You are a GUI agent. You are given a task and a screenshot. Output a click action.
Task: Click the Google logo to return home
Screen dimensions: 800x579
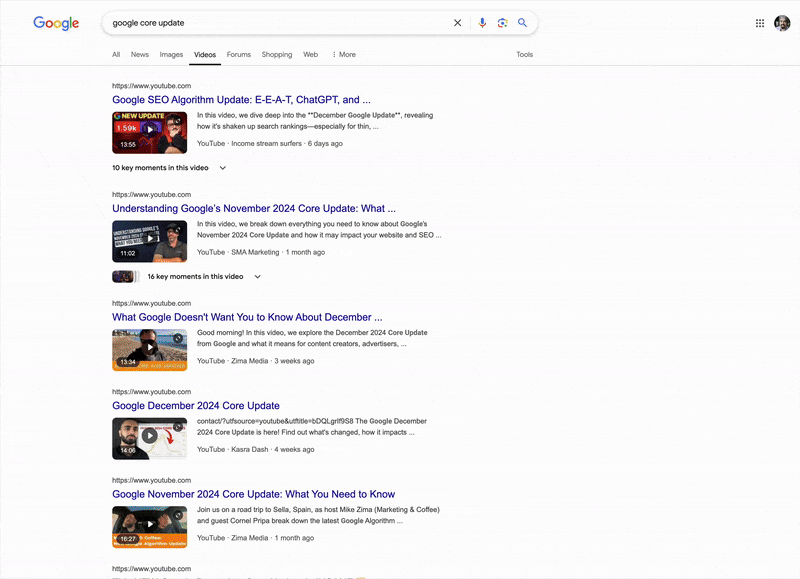pyautogui.click(x=55, y=23)
